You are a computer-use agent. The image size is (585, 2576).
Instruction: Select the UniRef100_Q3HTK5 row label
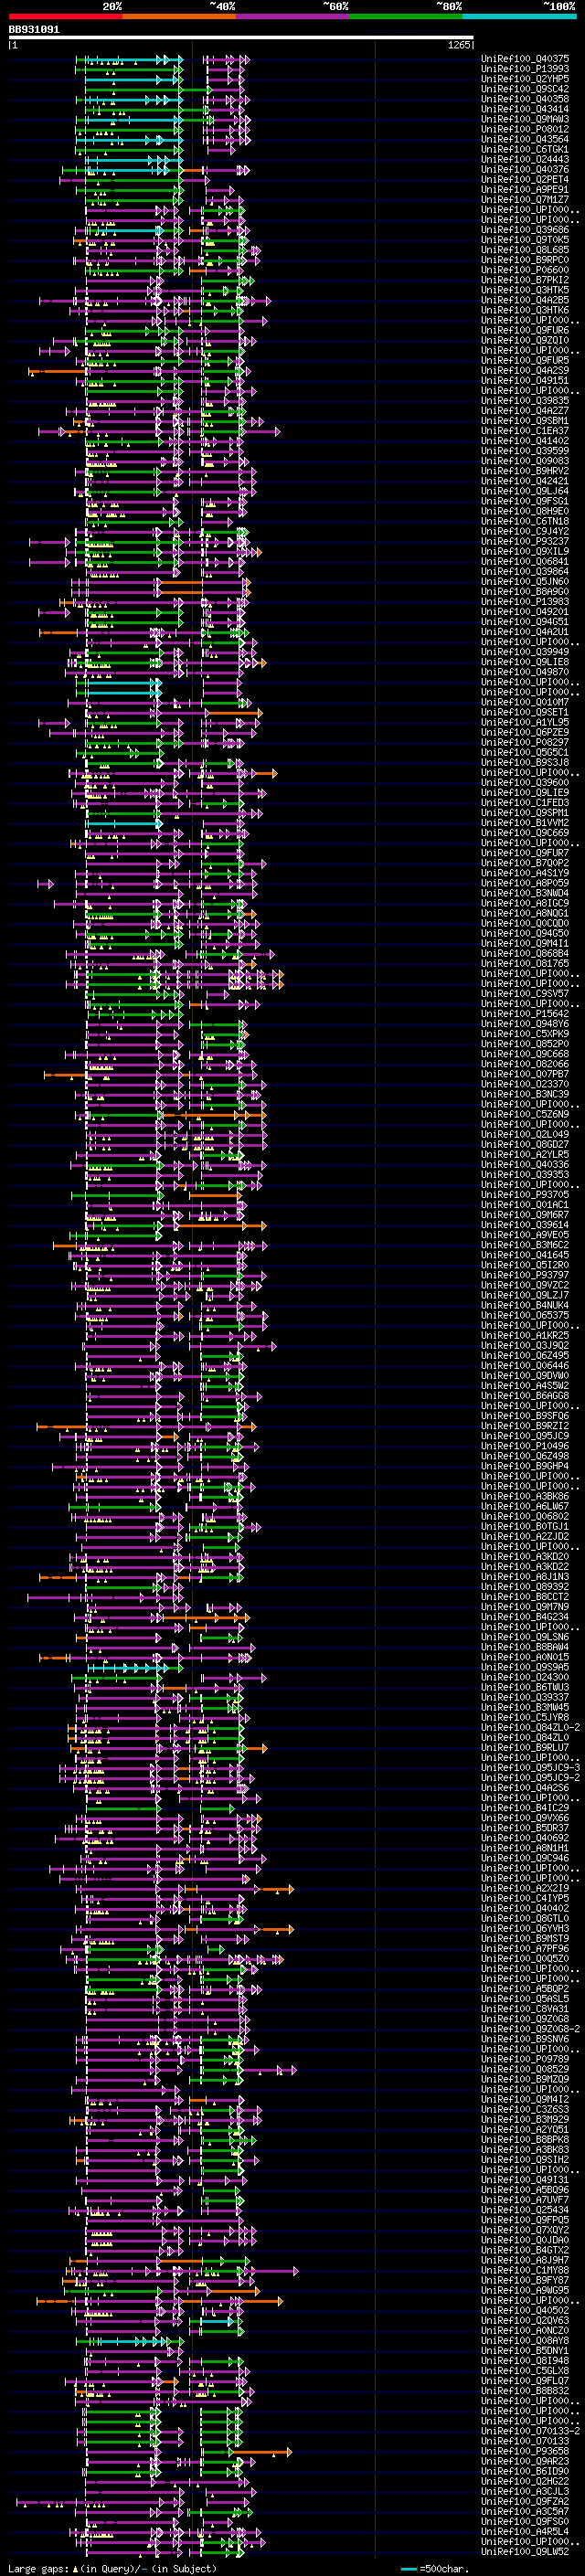tap(525, 290)
